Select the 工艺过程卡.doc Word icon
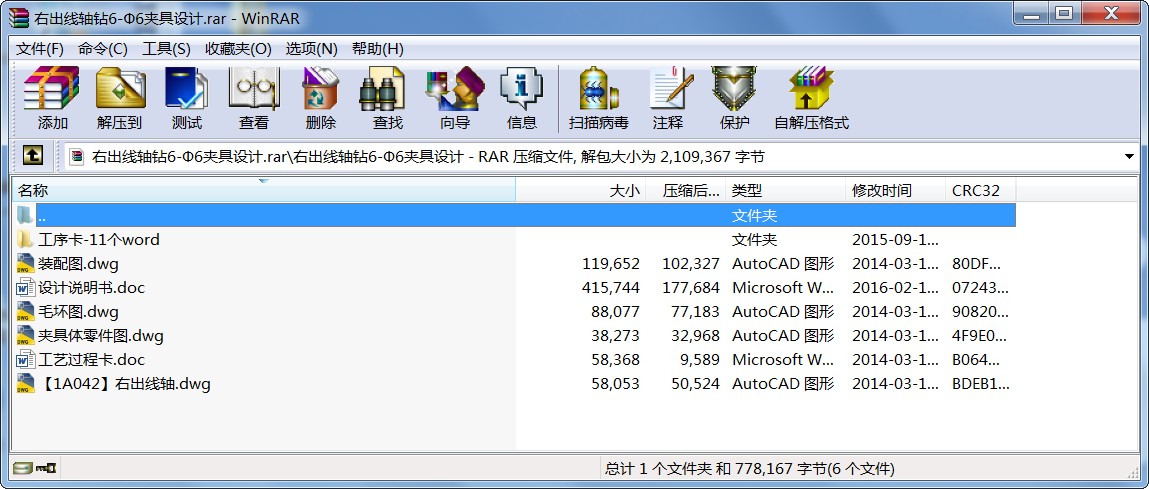 point(26,359)
